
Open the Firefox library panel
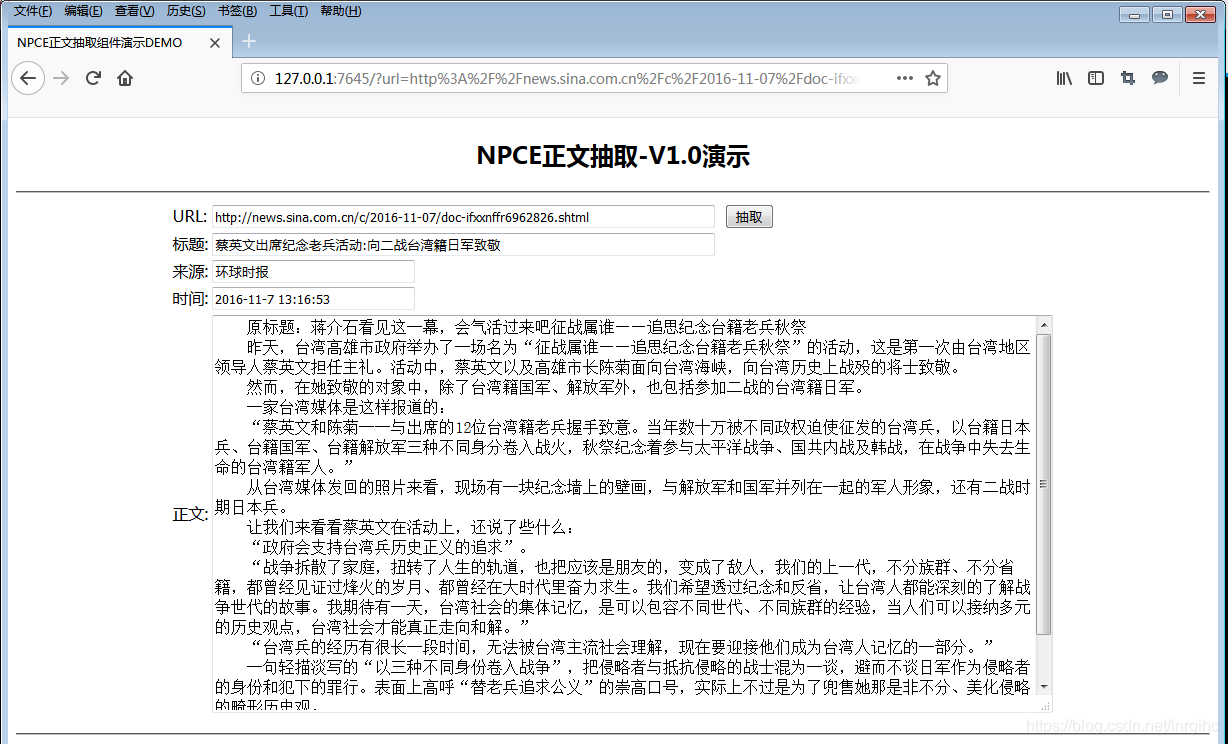1063,77
